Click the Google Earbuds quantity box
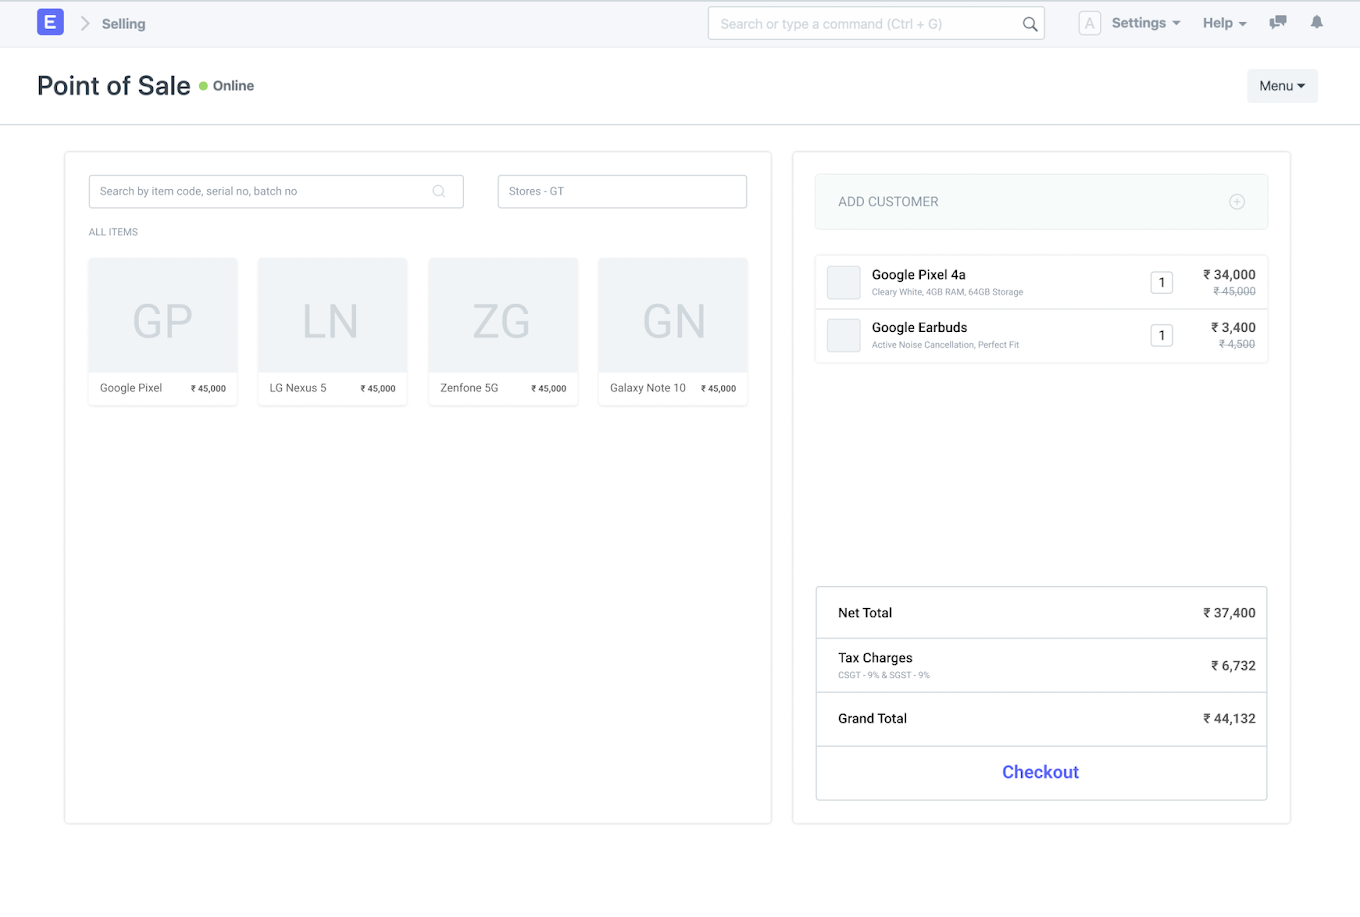 tap(1161, 335)
